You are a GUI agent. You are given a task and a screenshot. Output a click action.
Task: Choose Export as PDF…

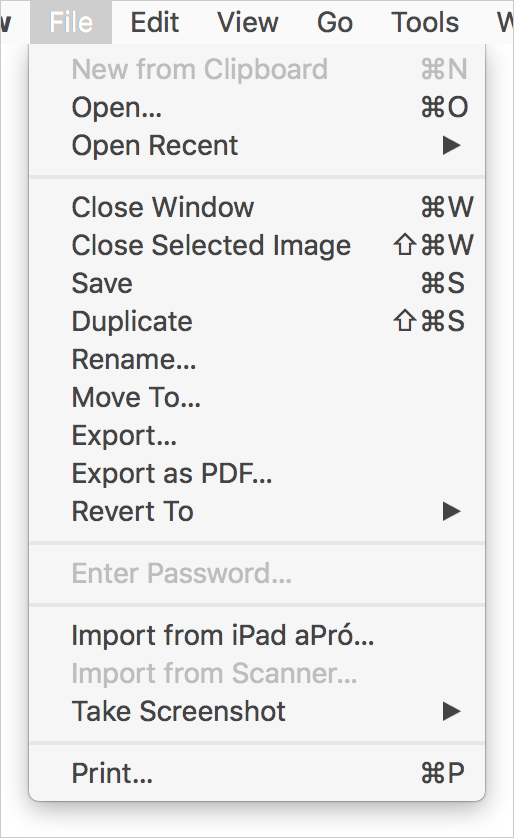click(257, 474)
